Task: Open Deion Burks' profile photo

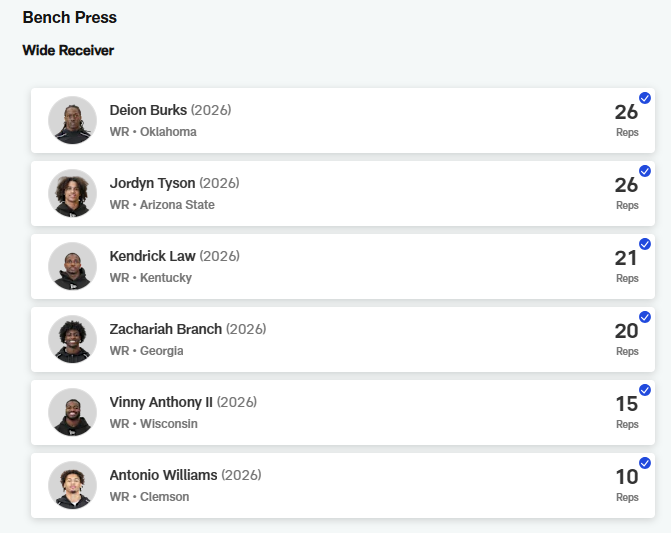Action: 72,120
